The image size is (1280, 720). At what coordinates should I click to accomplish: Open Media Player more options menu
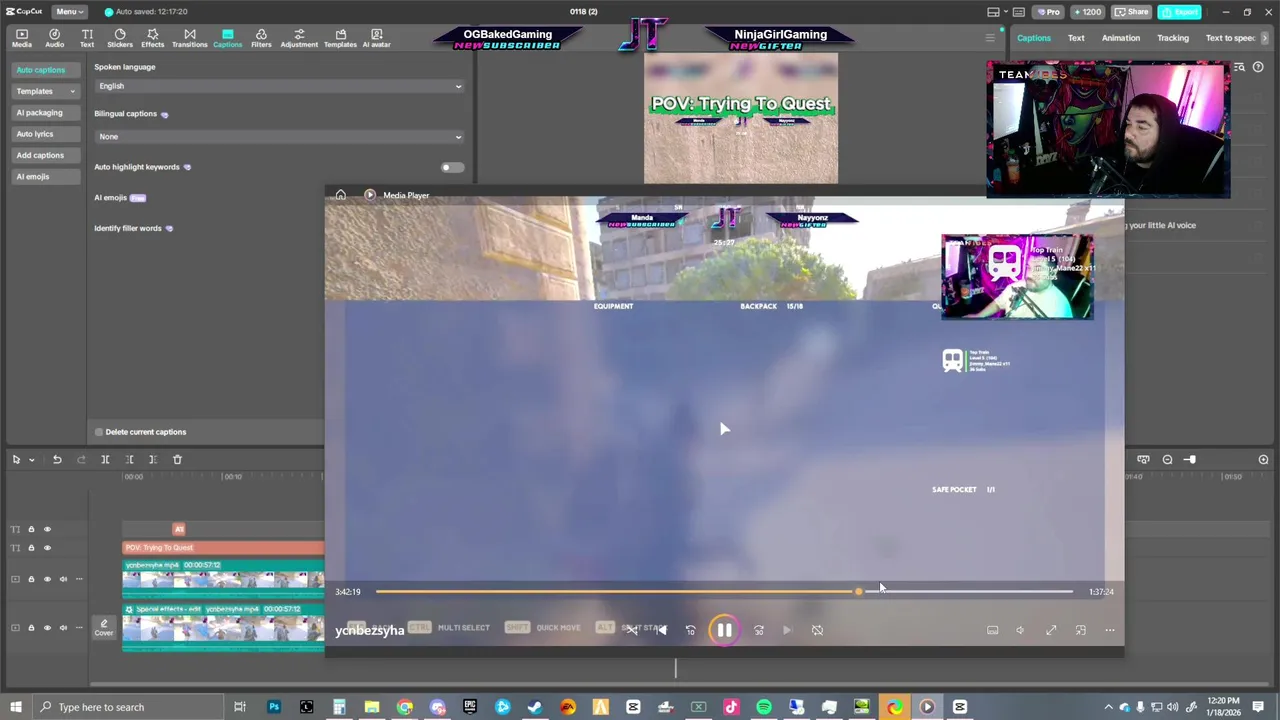[1110, 630]
